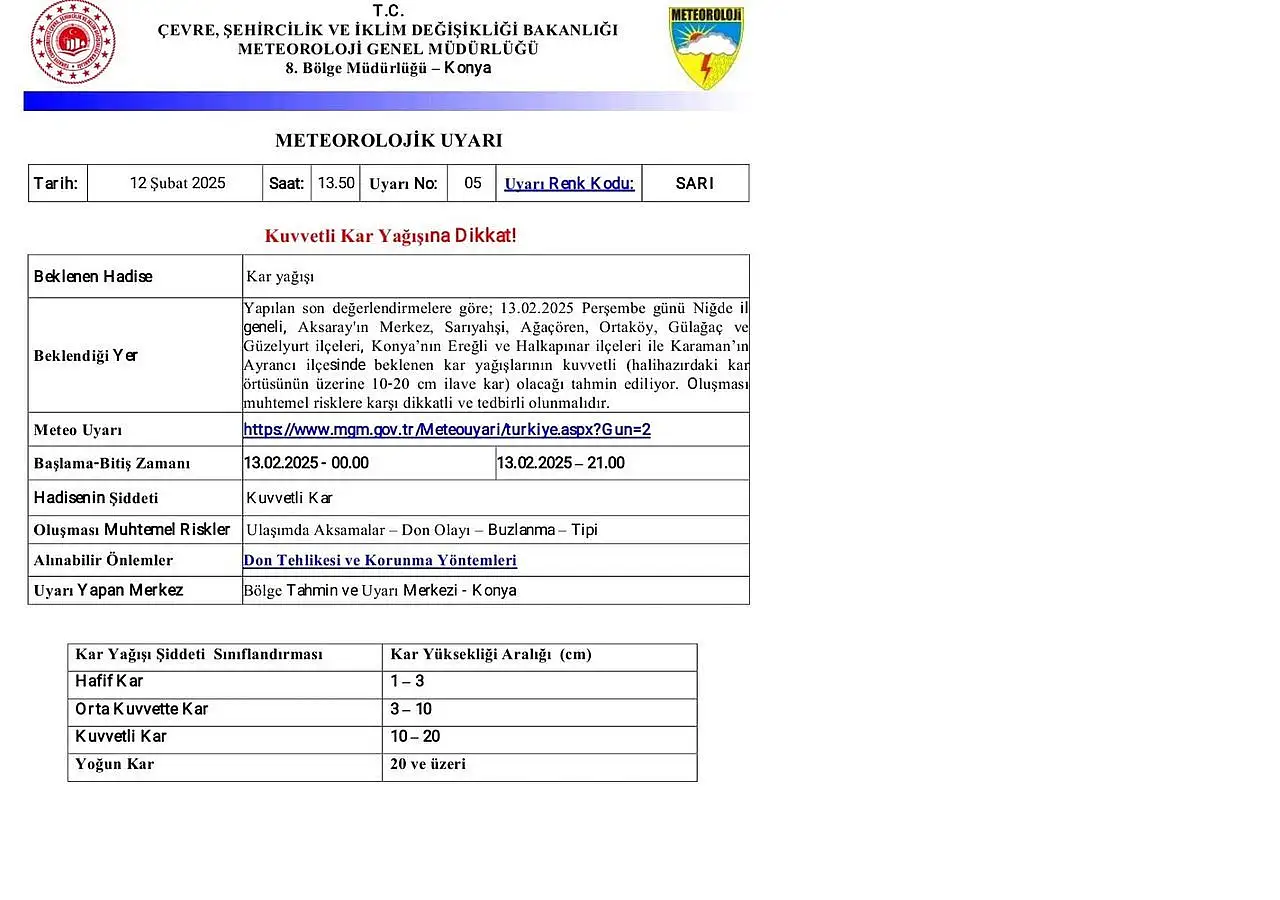
Task: Click the warning number 05 cell
Action: [x=472, y=183]
